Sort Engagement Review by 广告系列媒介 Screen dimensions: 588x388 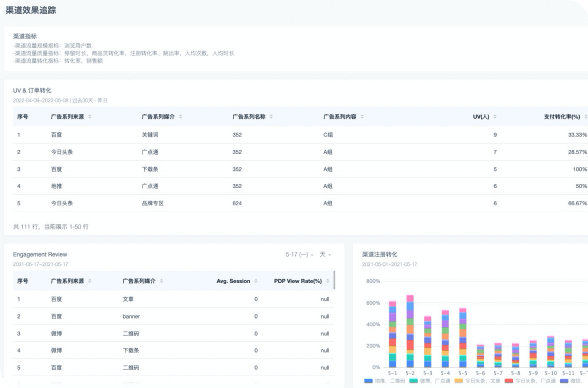[x=161, y=281]
